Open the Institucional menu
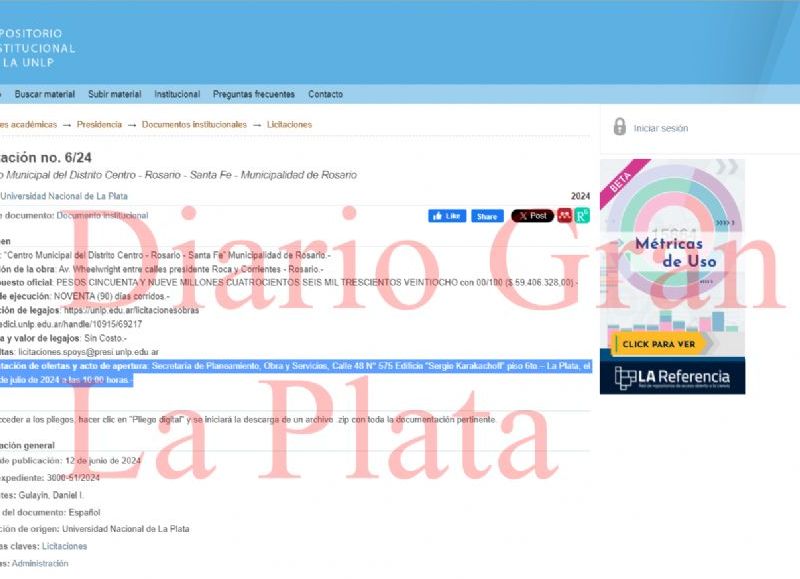This screenshot has width=800, height=579. [x=177, y=94]
